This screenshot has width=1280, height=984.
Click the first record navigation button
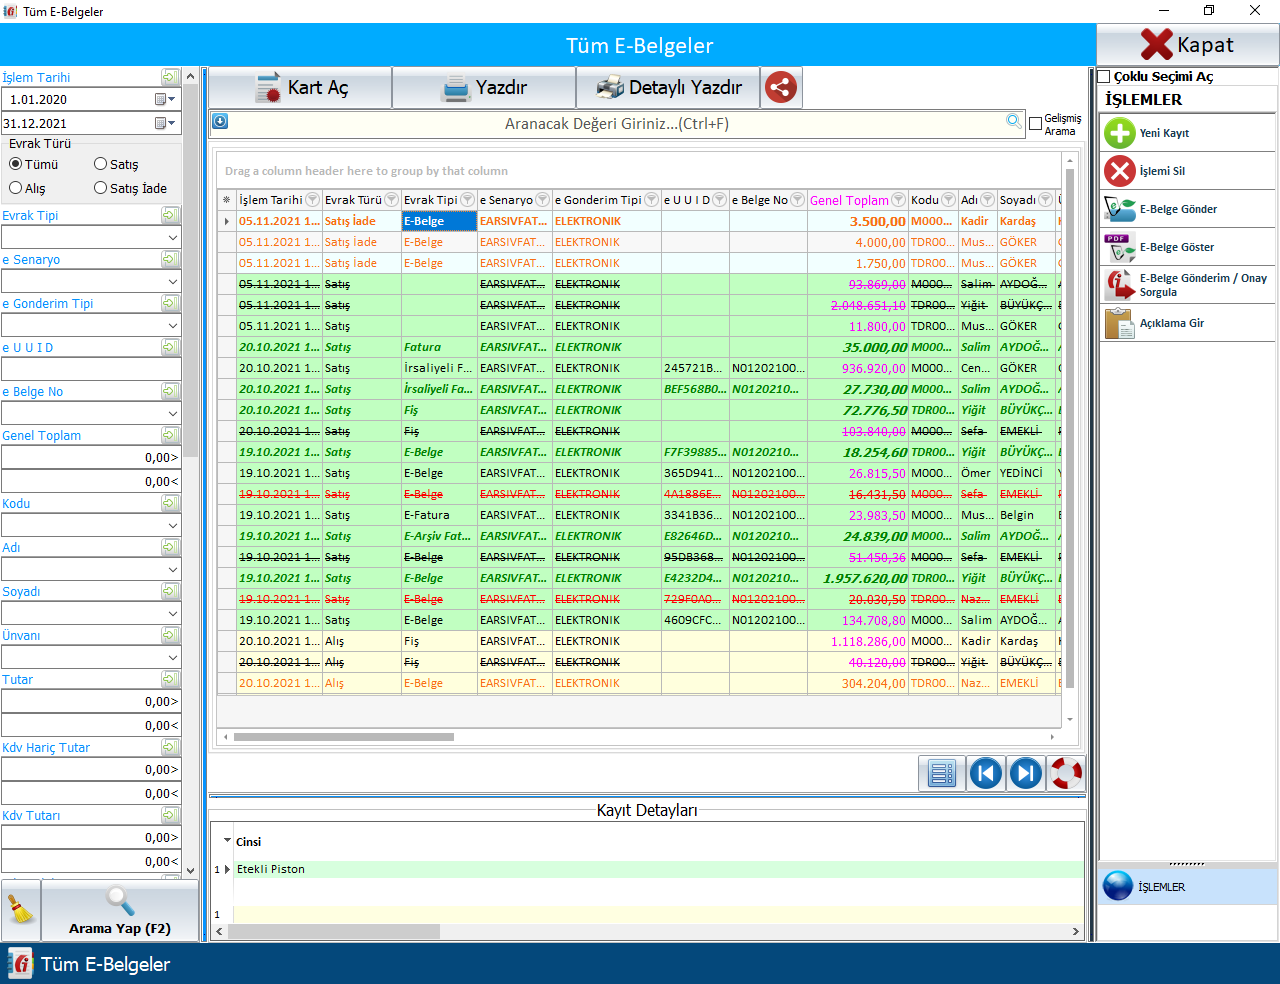[985, 773]
